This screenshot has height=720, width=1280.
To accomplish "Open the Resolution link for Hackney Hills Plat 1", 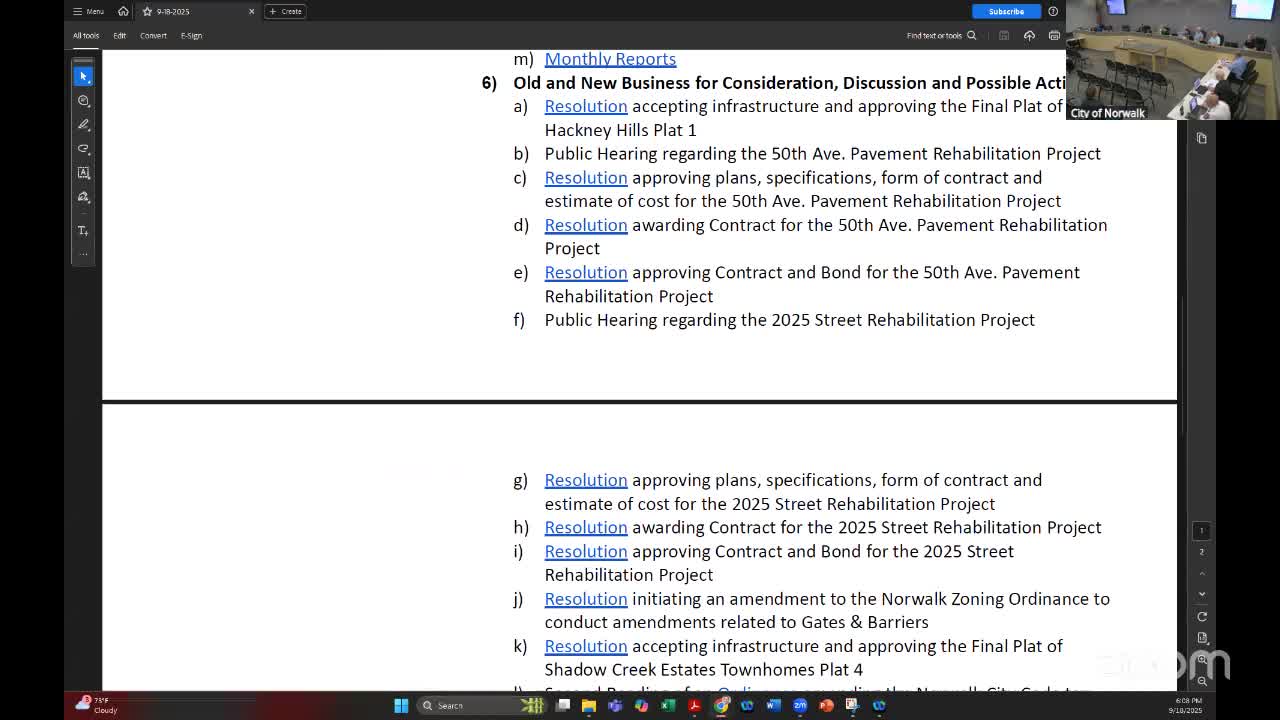I will 586,106.
